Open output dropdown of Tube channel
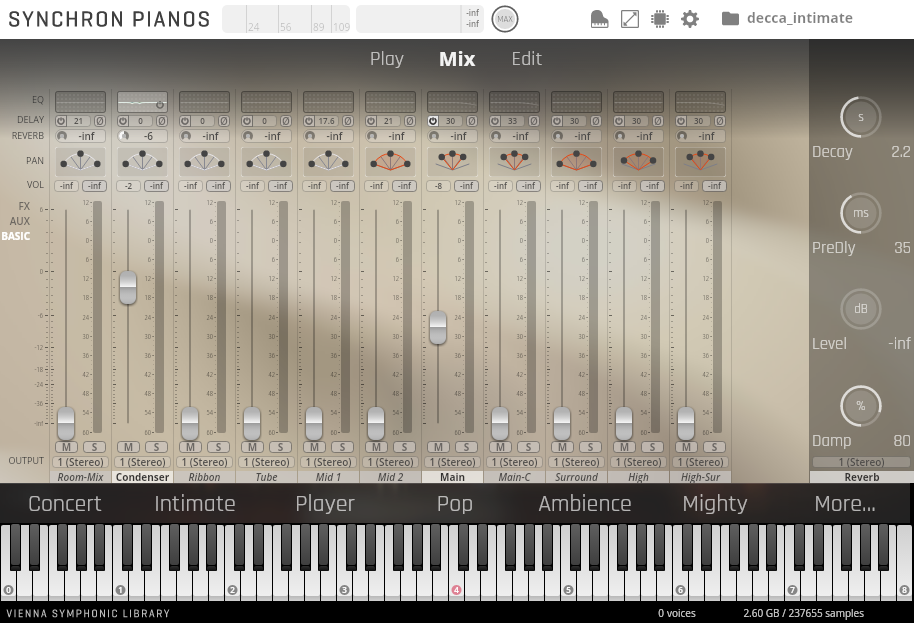 tap(266, 462)
